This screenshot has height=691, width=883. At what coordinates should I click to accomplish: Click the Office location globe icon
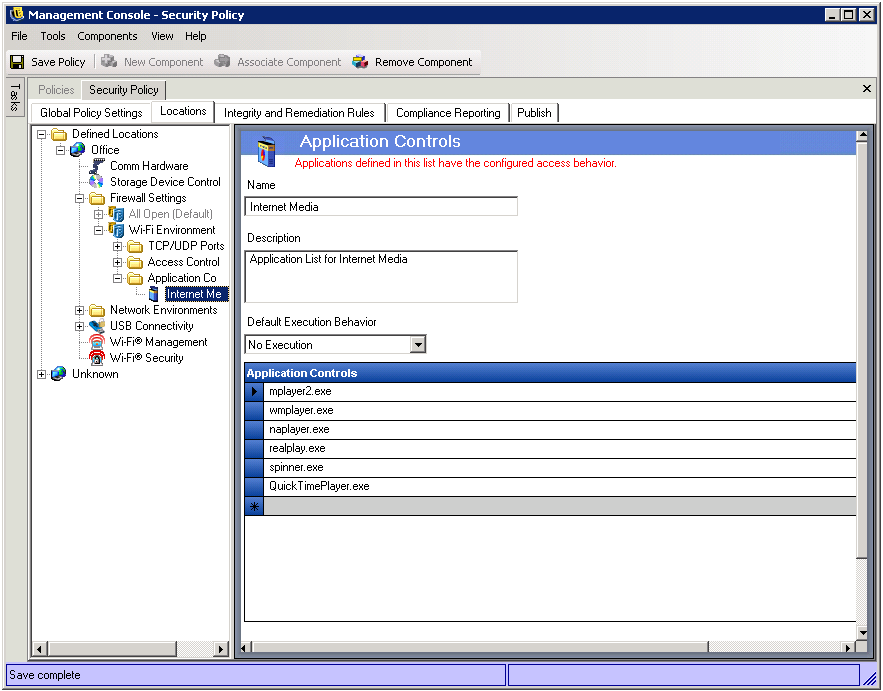tap(78, 150)
